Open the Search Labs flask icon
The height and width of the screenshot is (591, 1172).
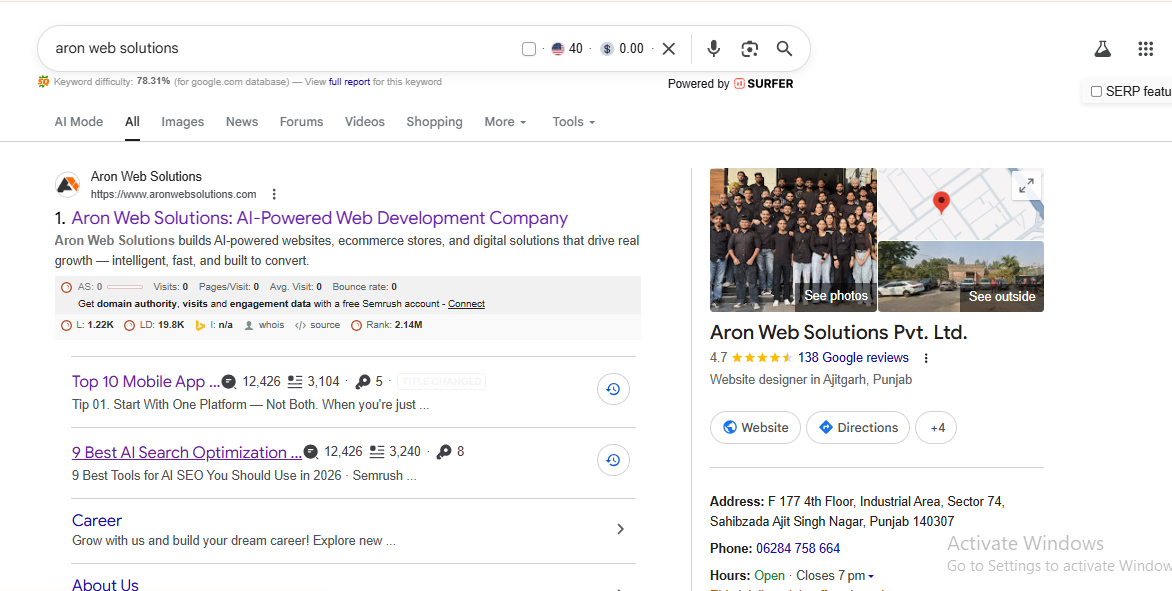pyautogui.click(x=1102, y=49)
